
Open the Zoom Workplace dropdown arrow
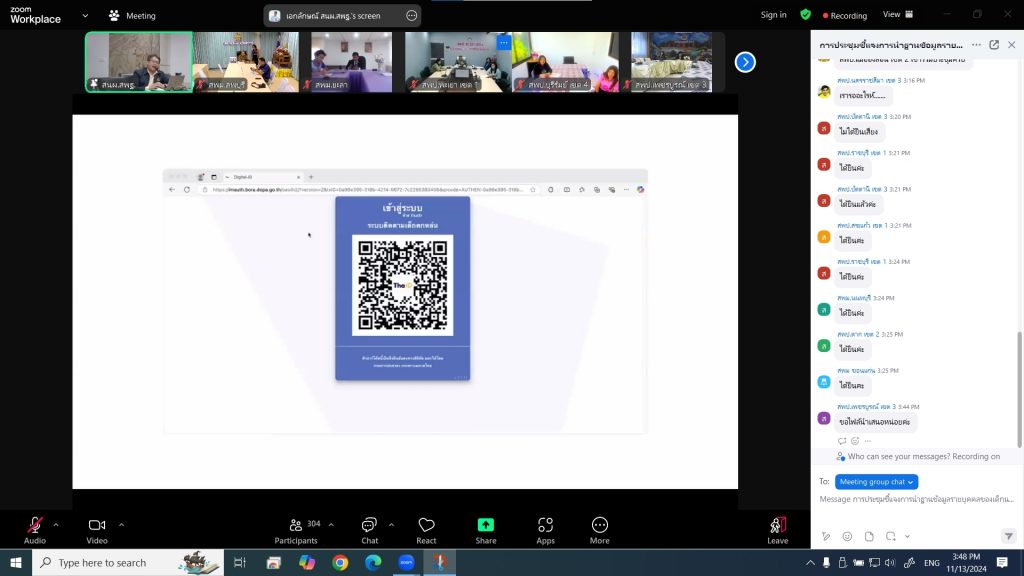tap(85, 16)
